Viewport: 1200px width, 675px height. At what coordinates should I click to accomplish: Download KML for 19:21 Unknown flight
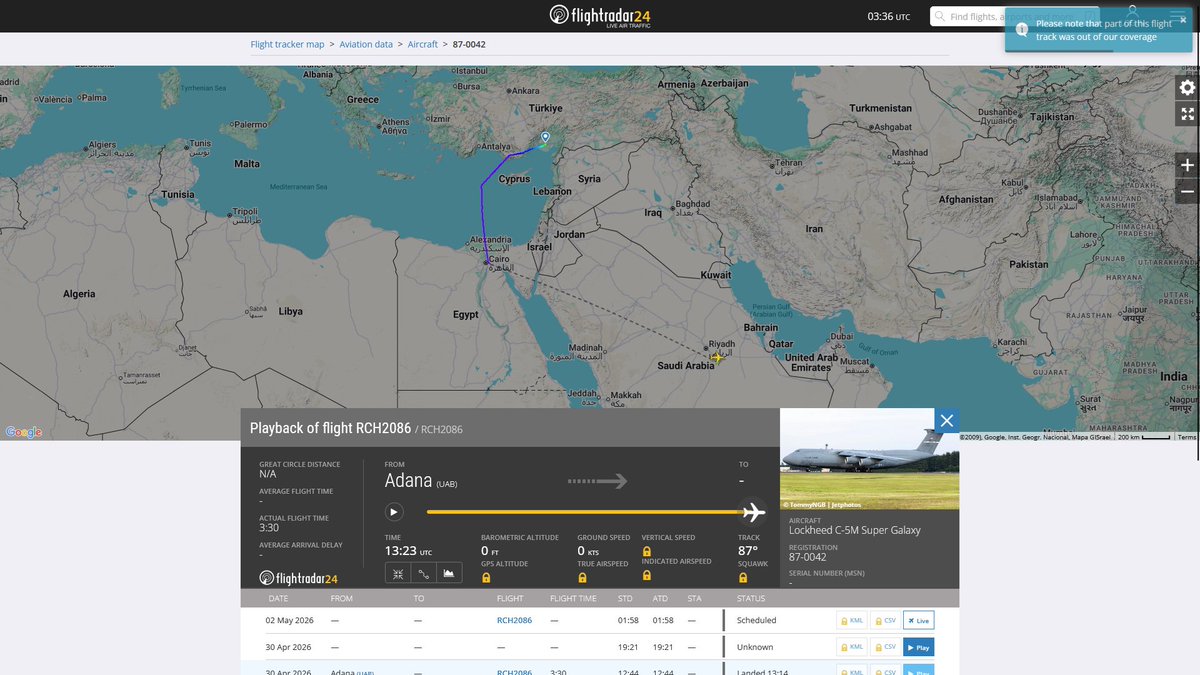point(852,647)
